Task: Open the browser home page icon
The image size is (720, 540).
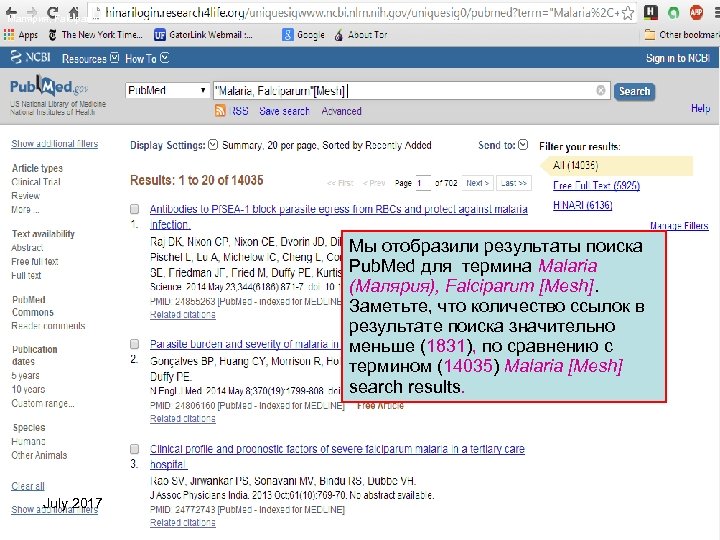Action: (x=73, y=12)
